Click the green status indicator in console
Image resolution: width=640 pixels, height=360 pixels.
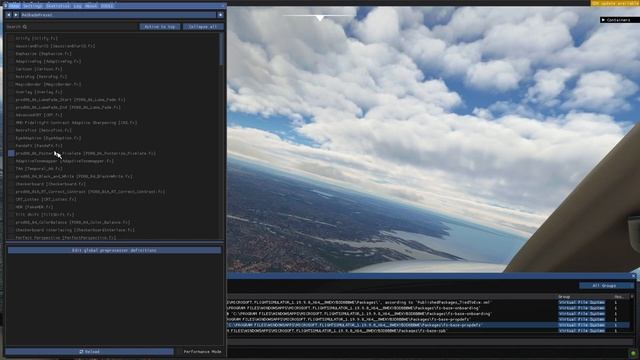[x=633, y=353]
